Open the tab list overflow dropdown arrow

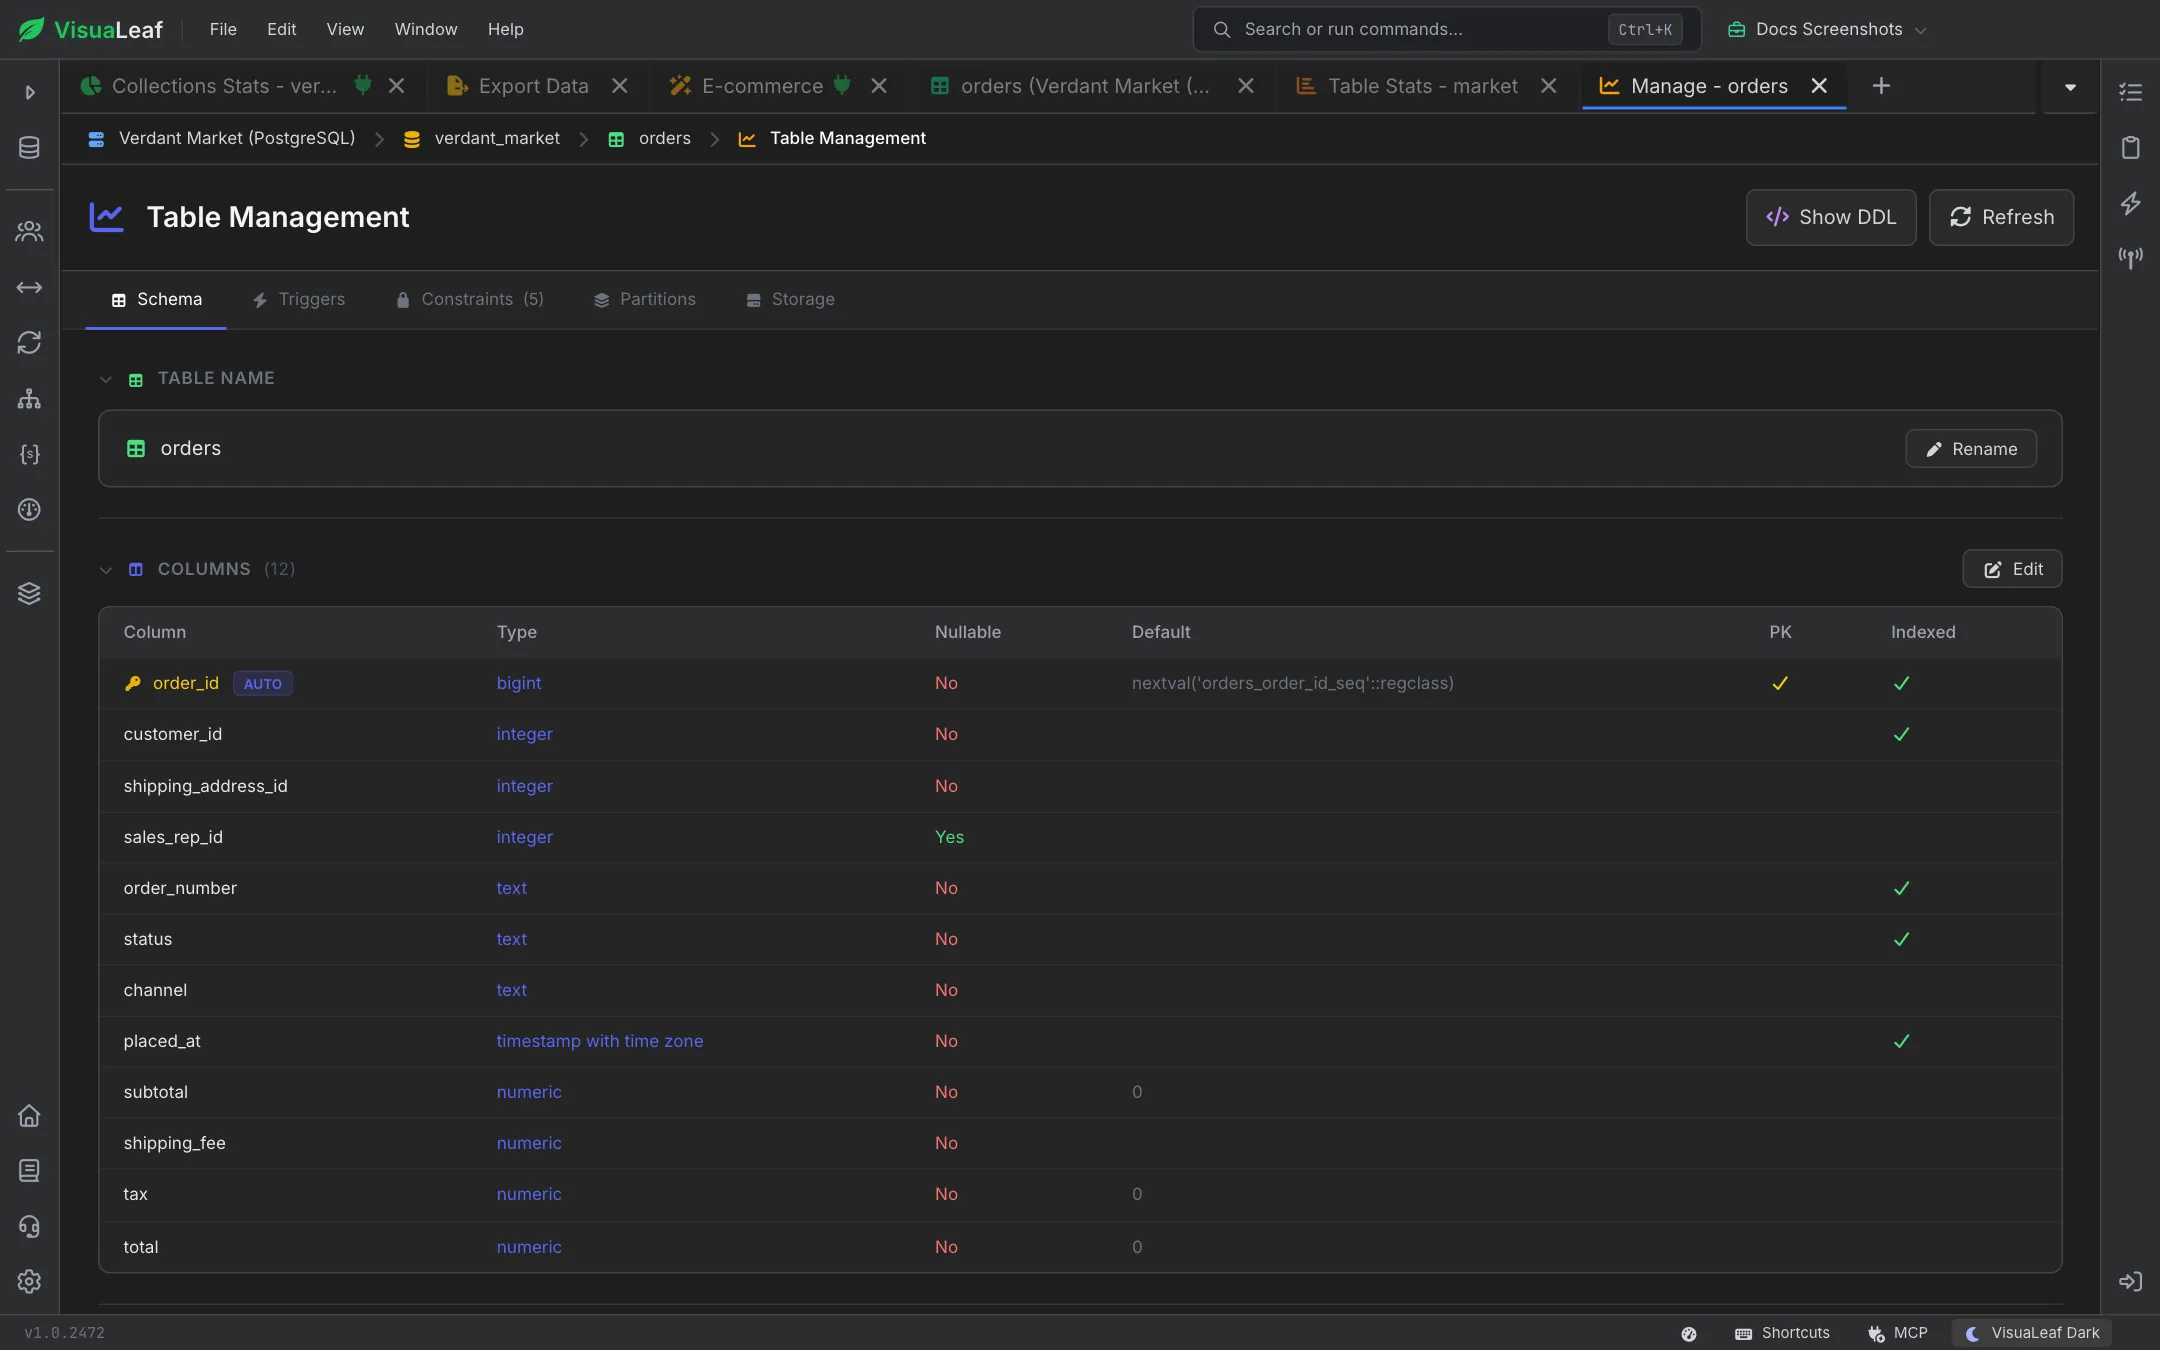point(2070,87)
